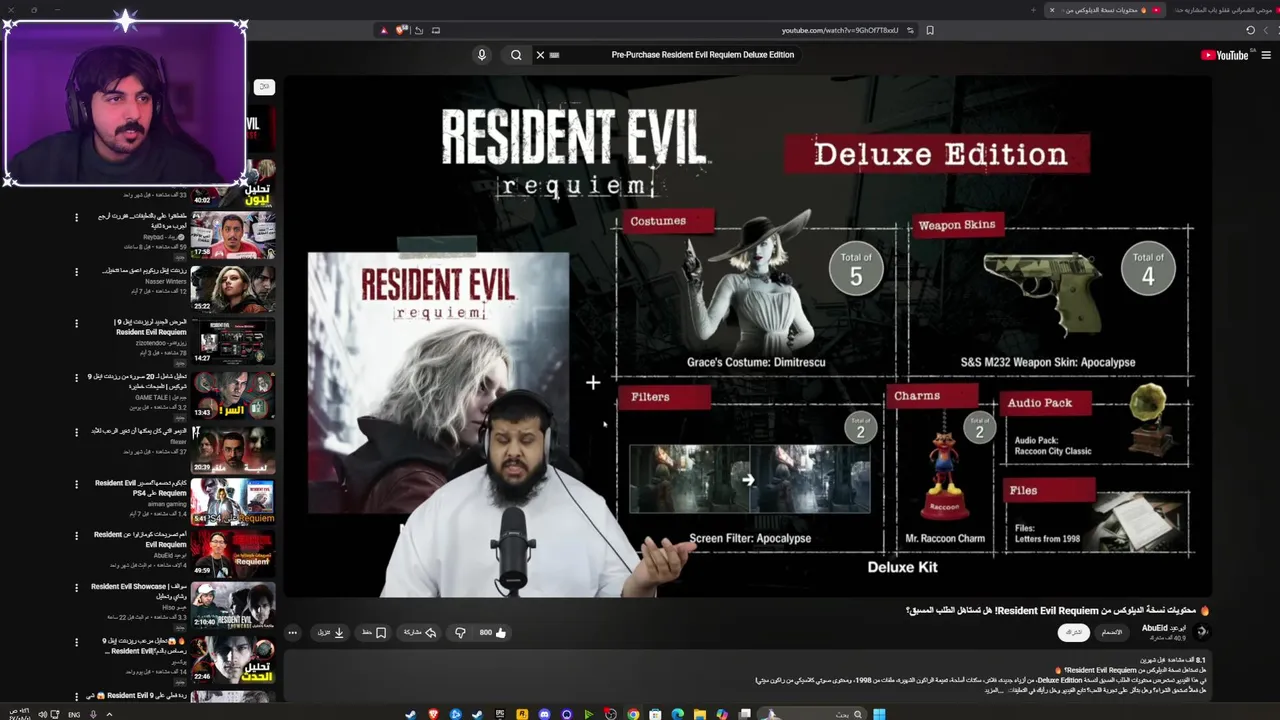Close the active YouTube browser tab

[1052, 10]
